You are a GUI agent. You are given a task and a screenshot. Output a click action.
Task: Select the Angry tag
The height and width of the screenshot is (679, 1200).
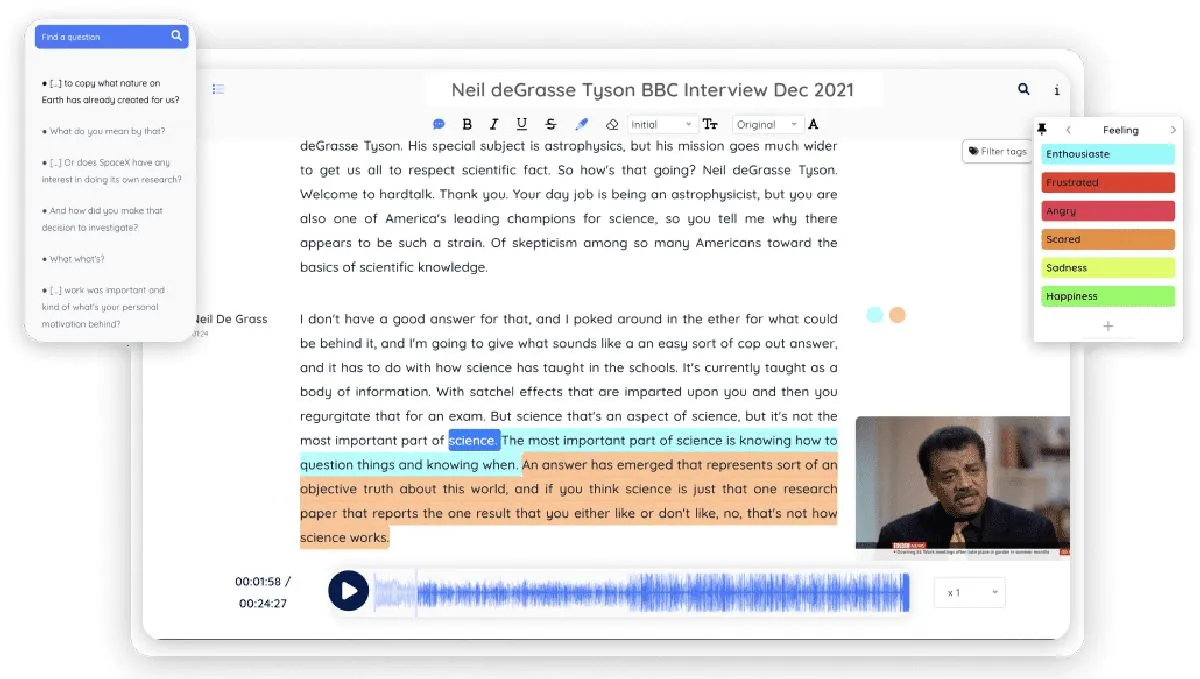click(1108, 211)
